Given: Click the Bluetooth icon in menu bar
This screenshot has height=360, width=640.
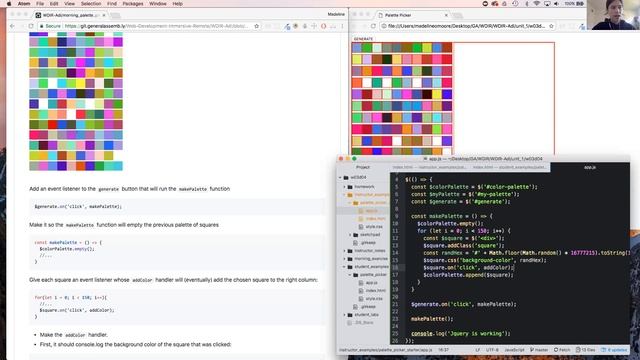Looking at the screenshot, I should coord(527,4).
